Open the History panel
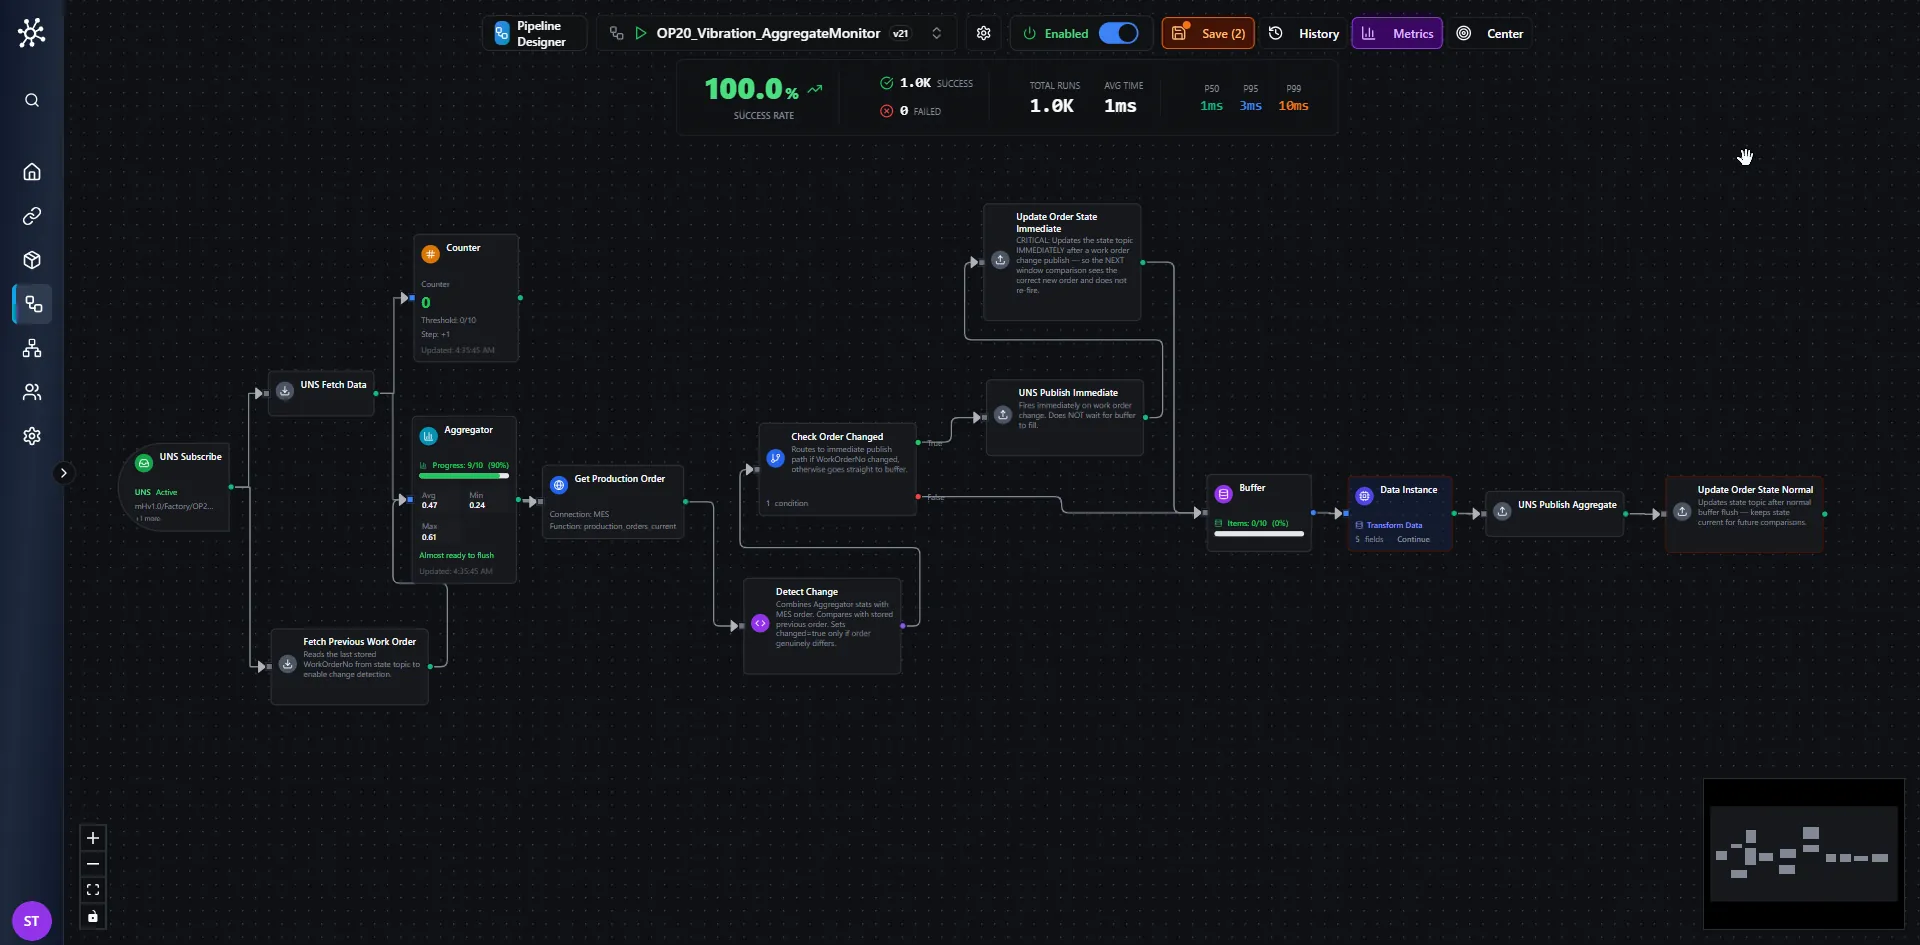The height and width of the screenshot is (945, 1920). 1304,33
